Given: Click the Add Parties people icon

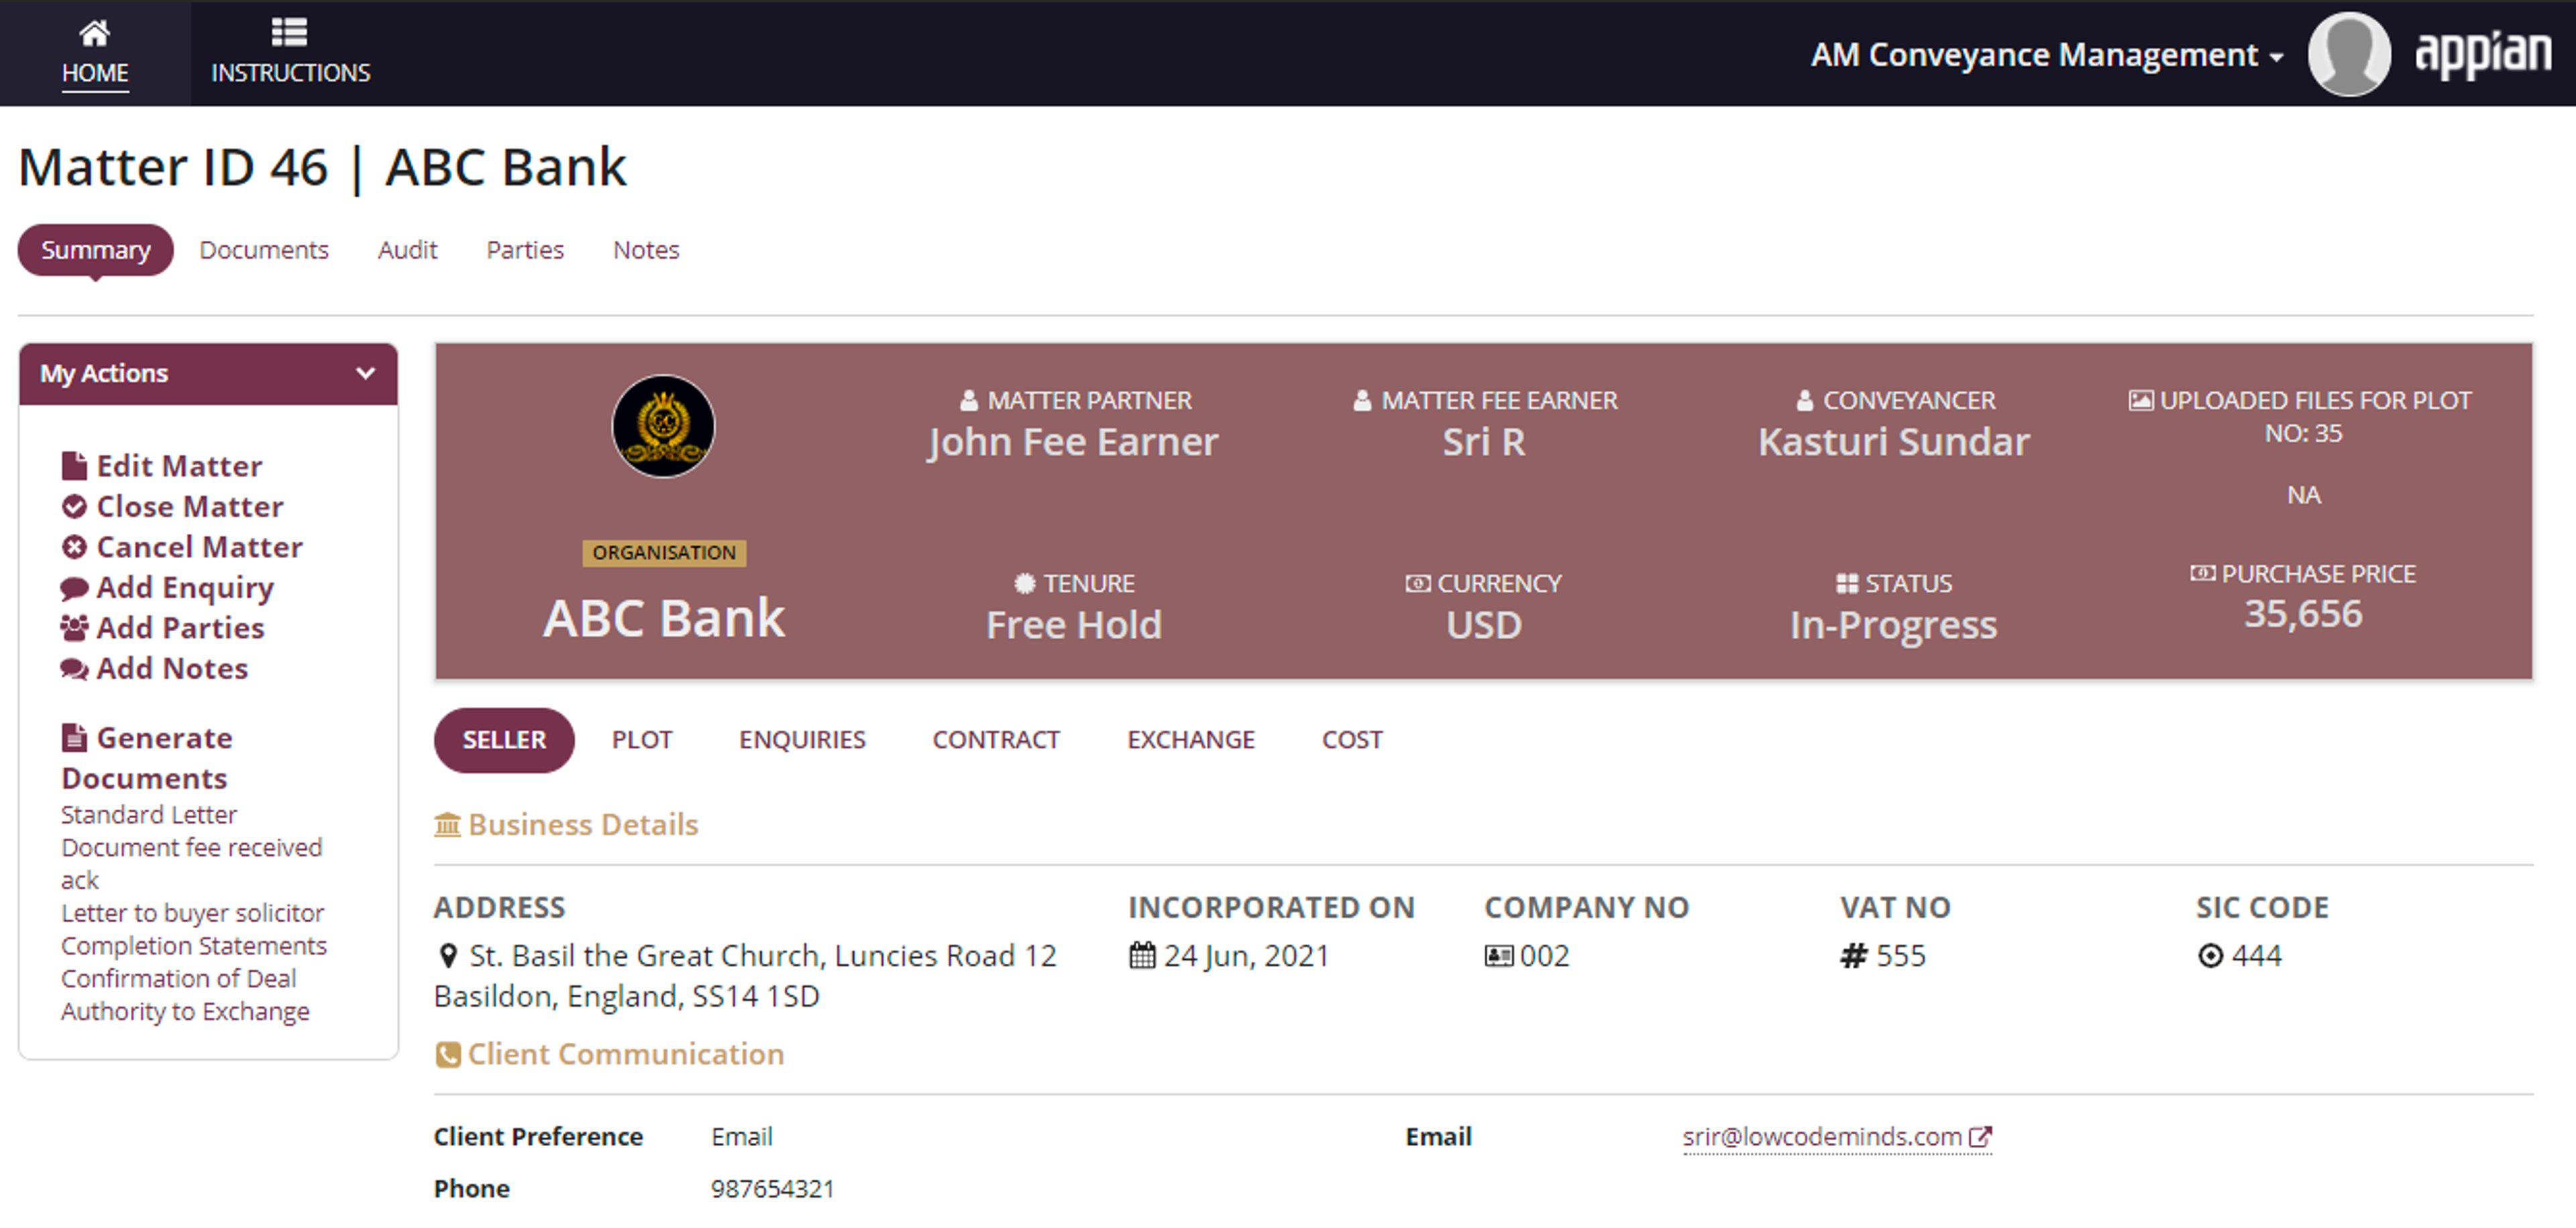Looking at the screenshot, I should coord(74,628).
